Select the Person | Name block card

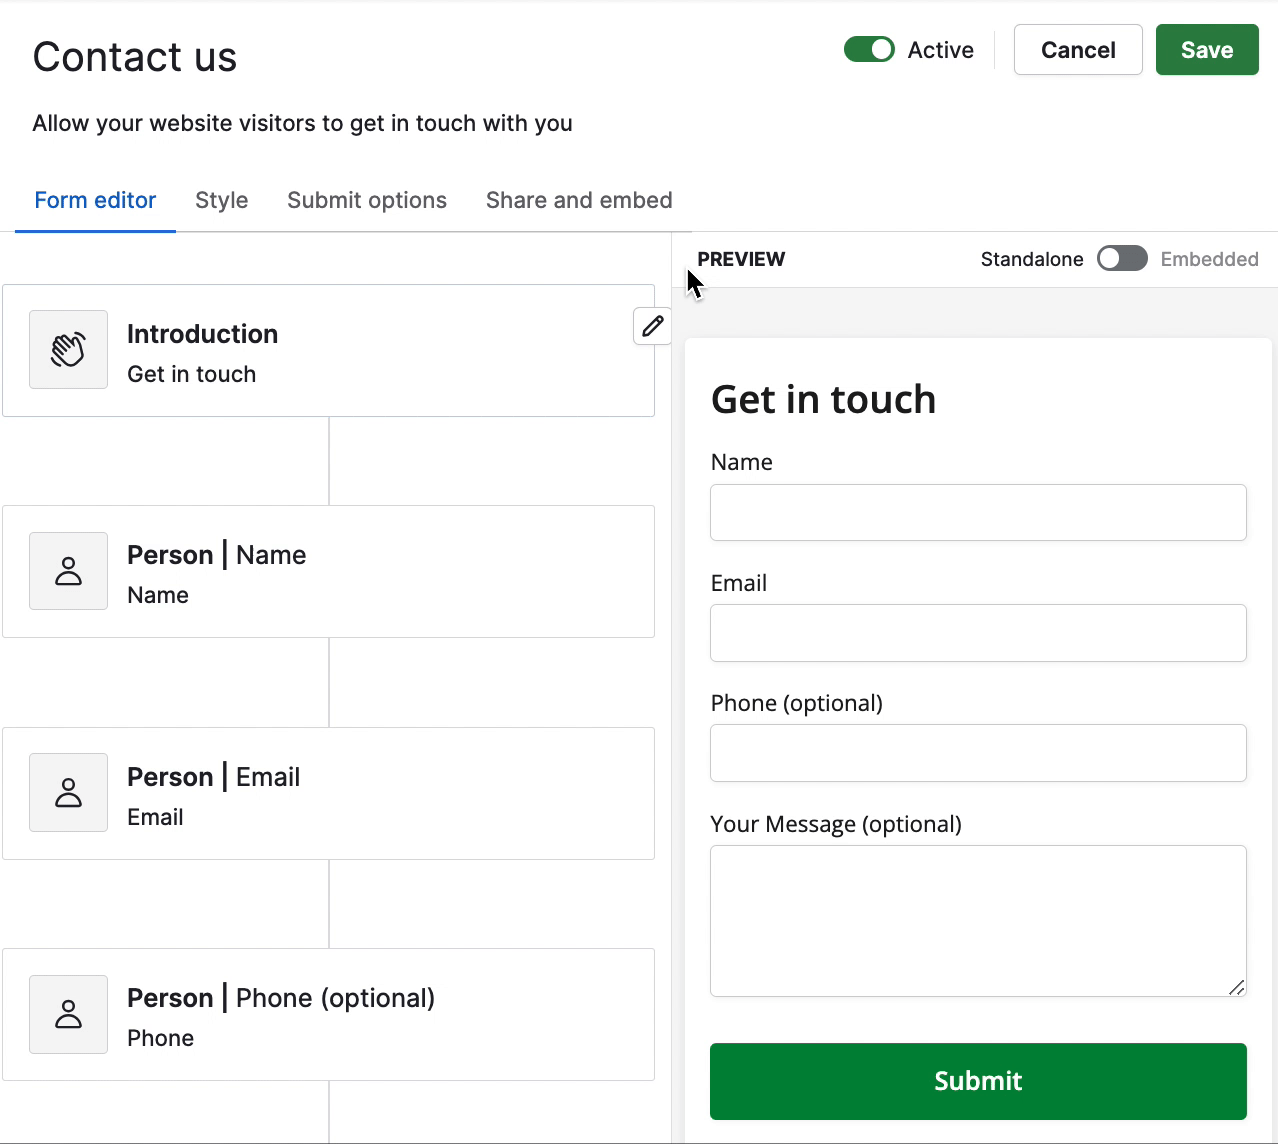(330, 571)
